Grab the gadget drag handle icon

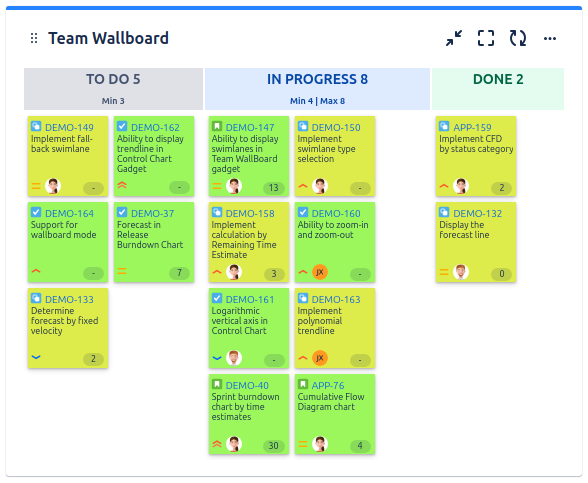click(34, 38)
